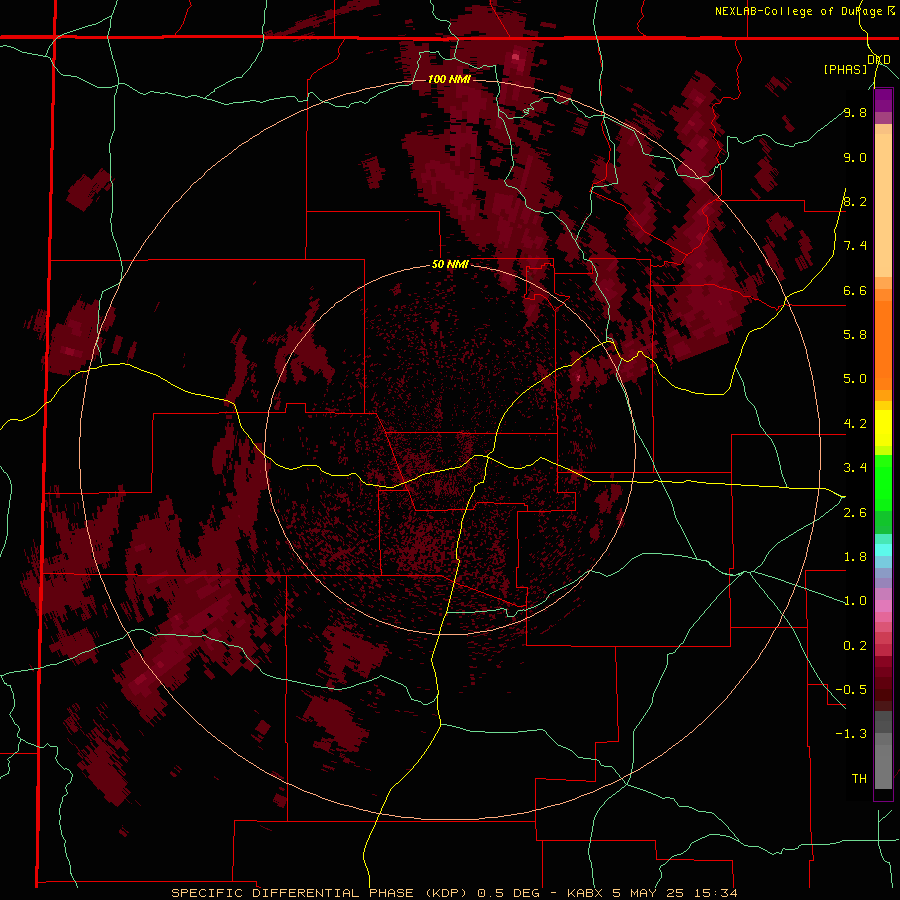Click the -1.3 scale value
This screenshot has width=900, height=900.
coord(851,734)
